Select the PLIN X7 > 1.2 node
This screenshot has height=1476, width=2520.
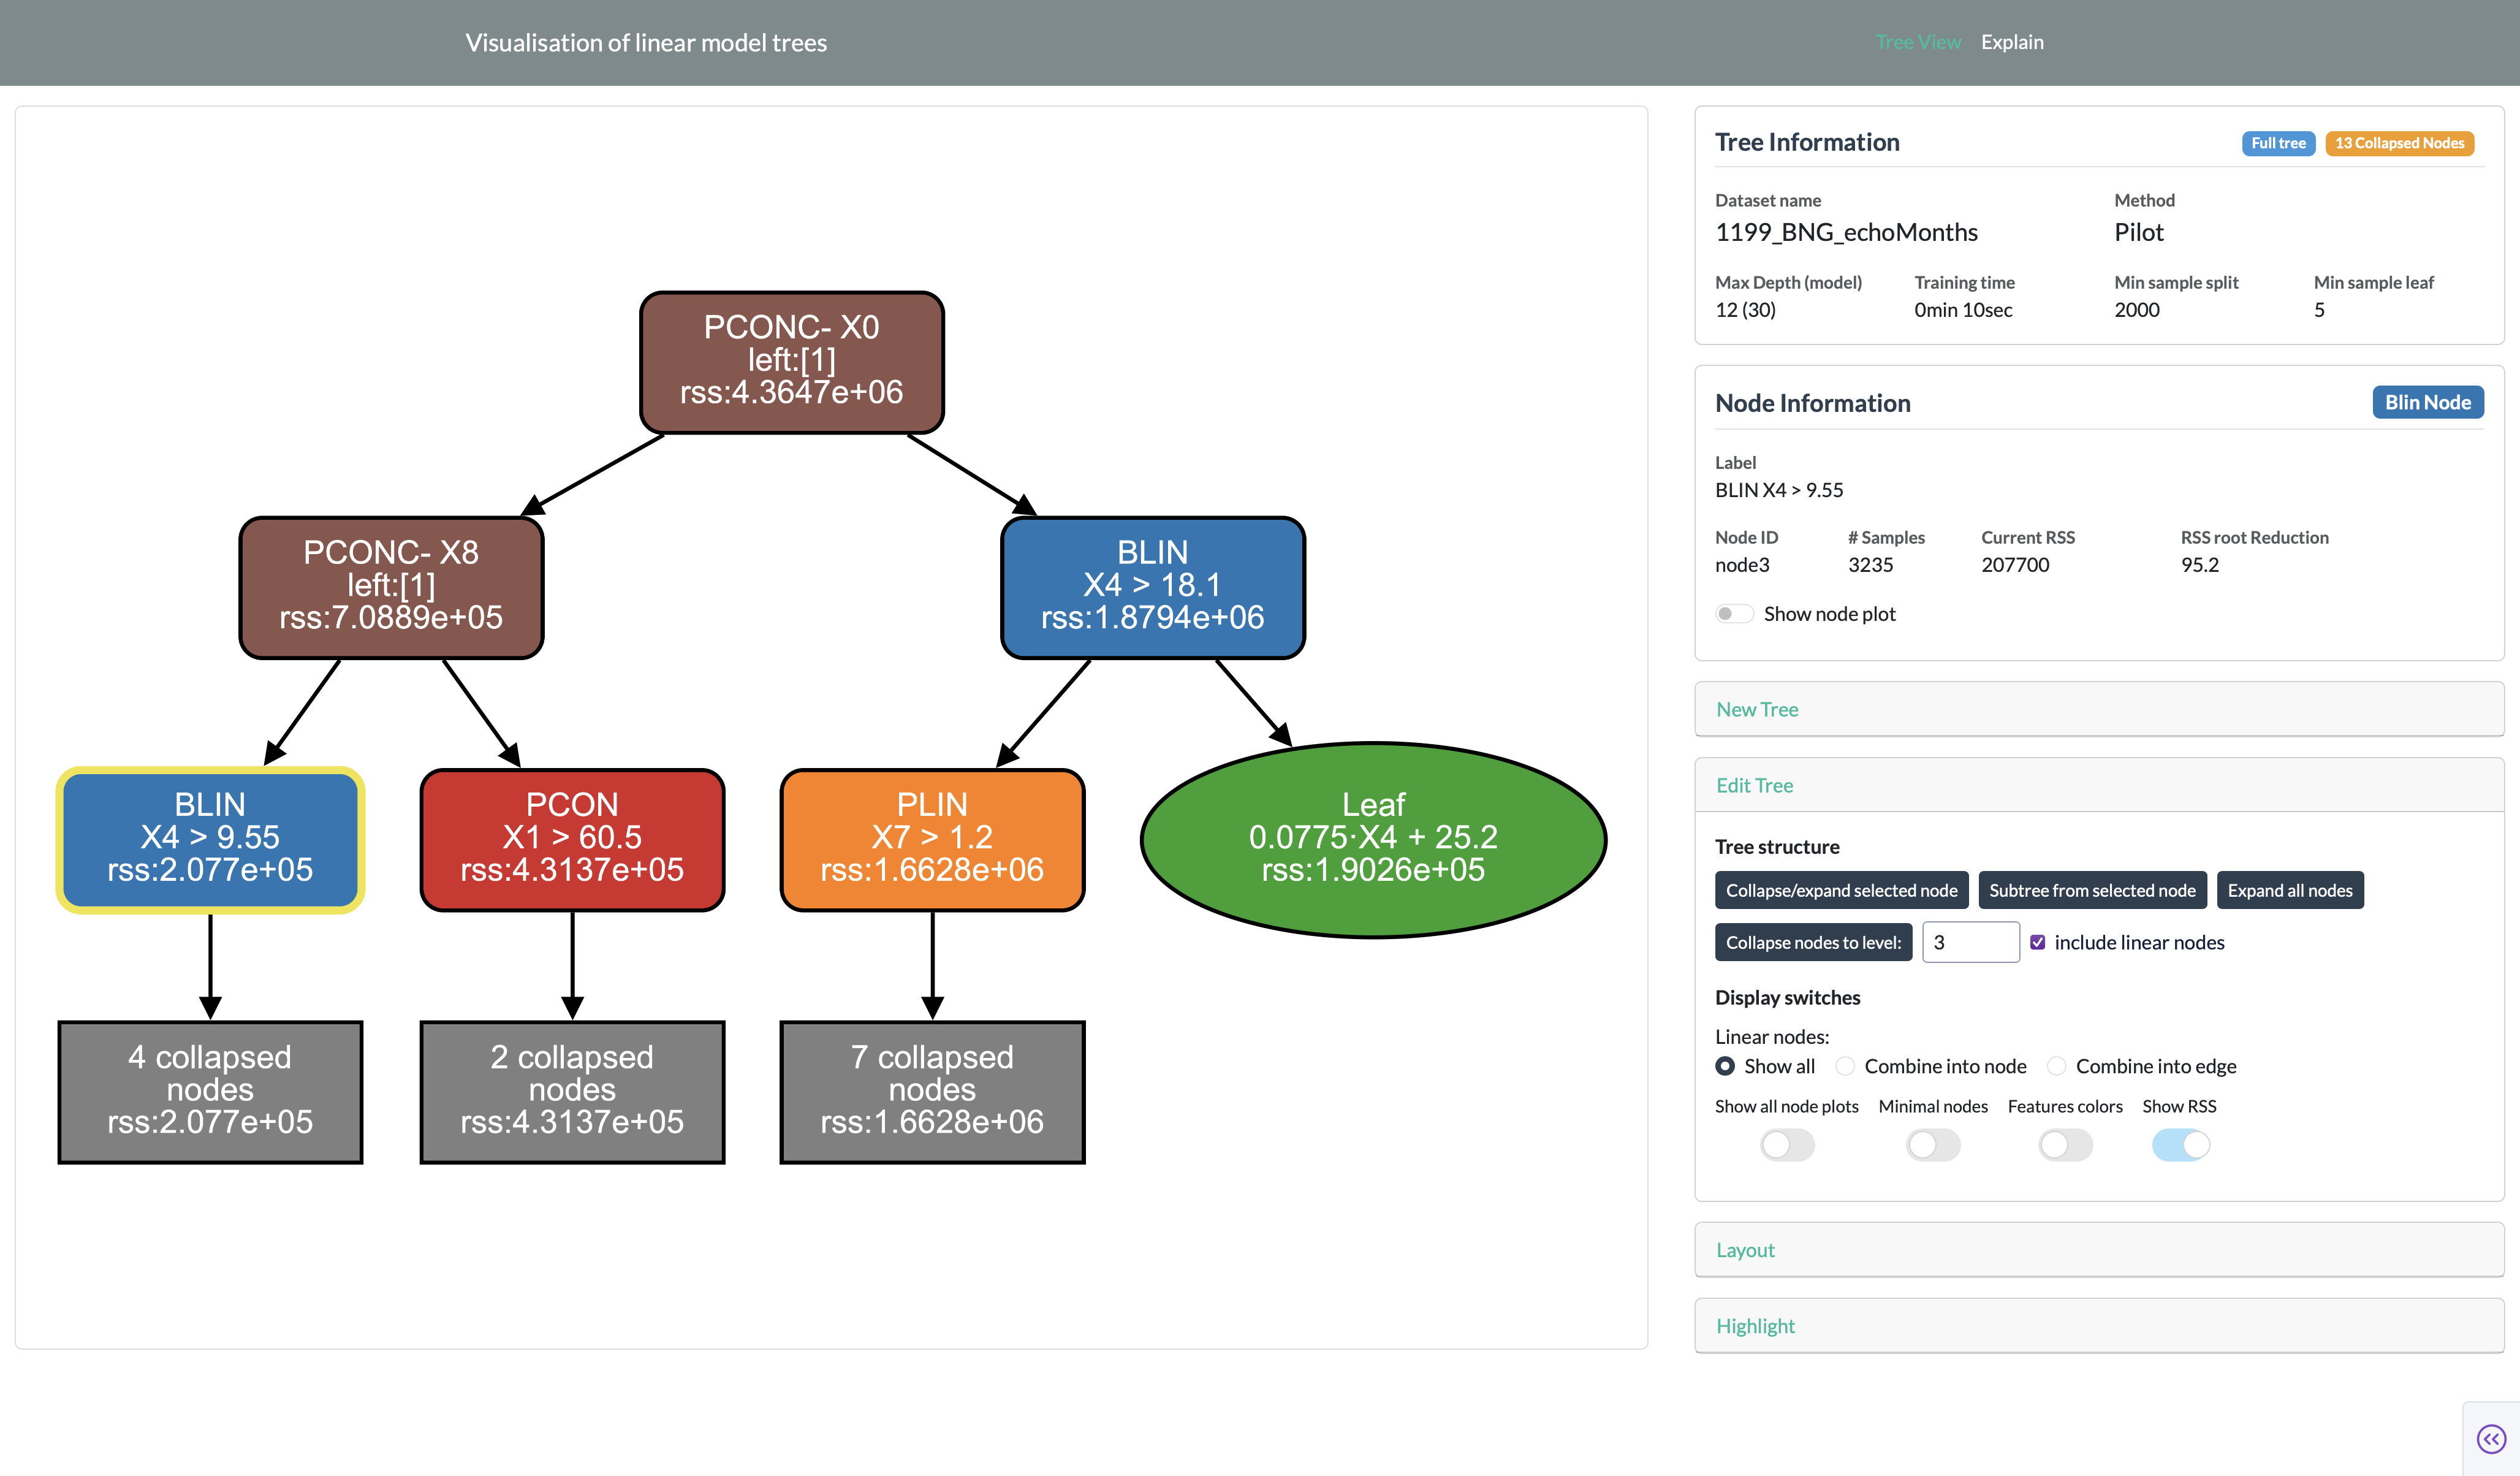pos(932,840)
